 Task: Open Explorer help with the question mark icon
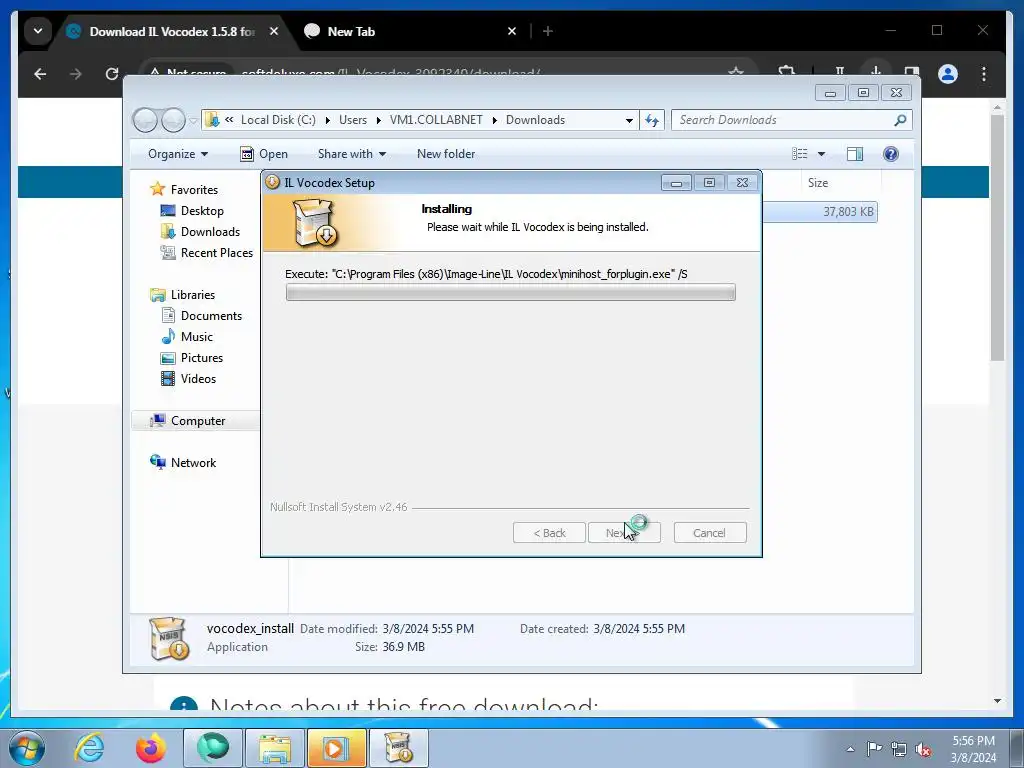(890, 153)
